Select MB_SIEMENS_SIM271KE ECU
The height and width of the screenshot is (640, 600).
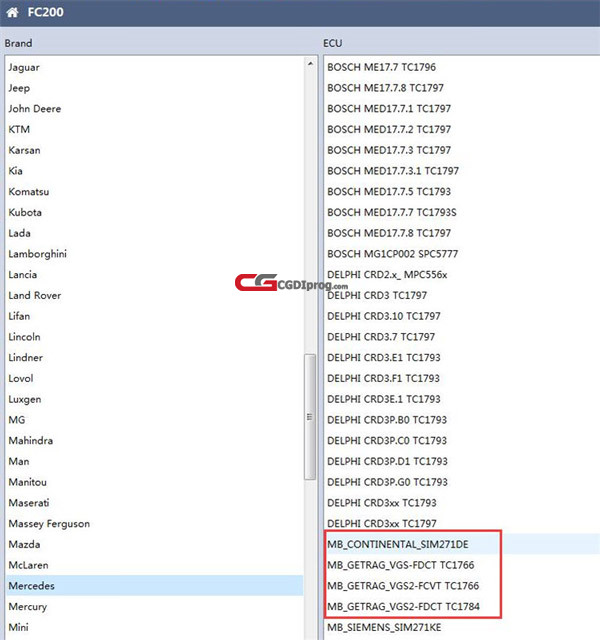[x=384, y=628]
